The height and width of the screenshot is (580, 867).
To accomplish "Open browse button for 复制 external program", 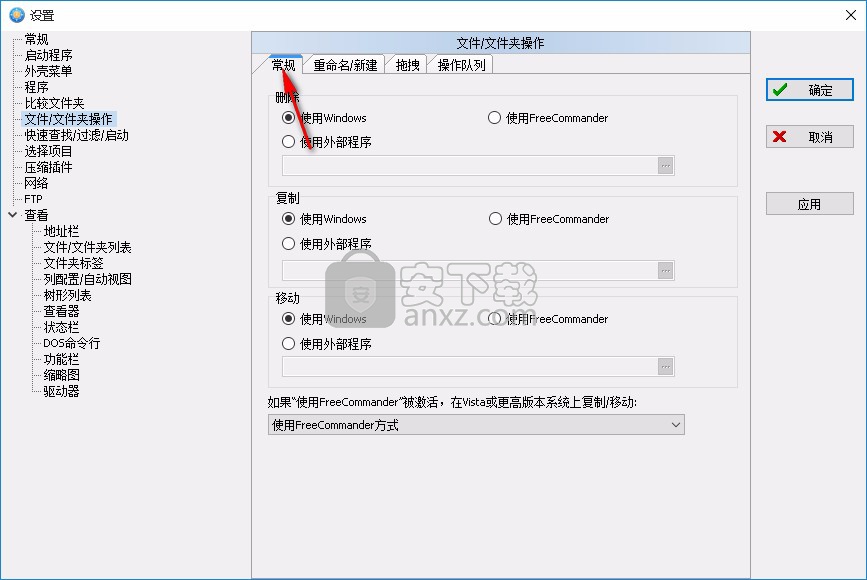I will [x=665, y=270].
